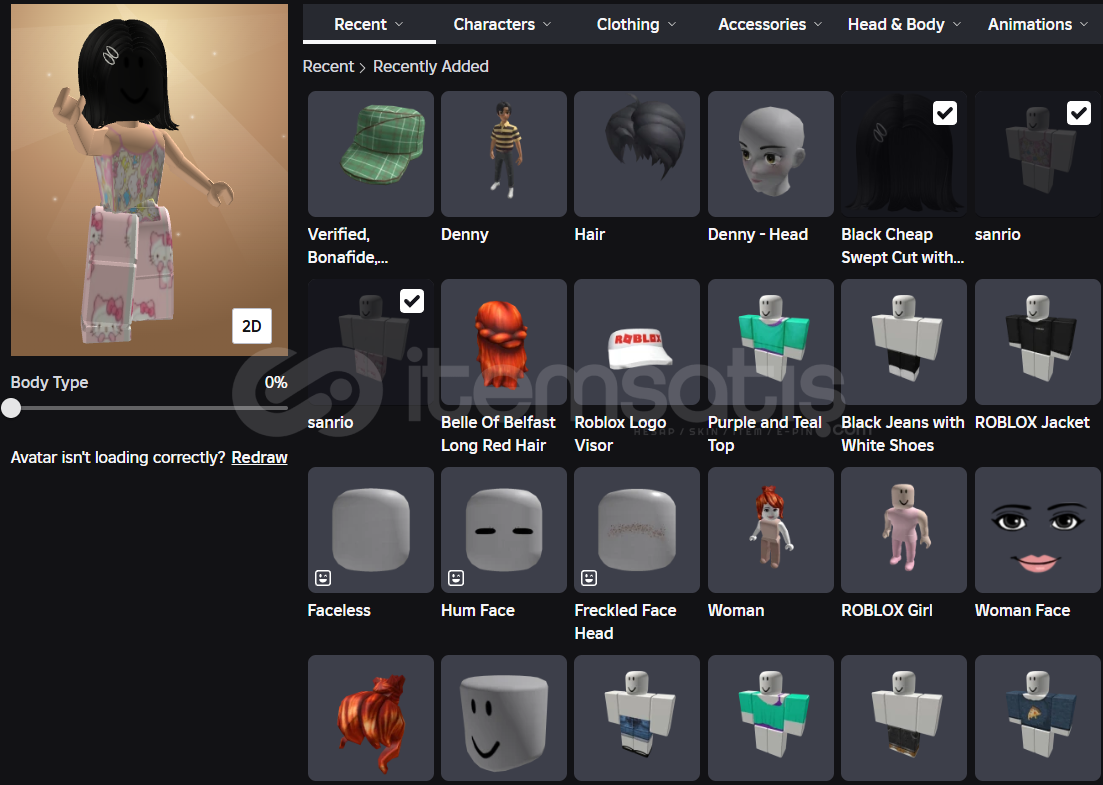Viewport: 1103px width, 785px height.
Task: Pick Belle Of Belfast Long Red Hair
Action: (x=503, y=342)
